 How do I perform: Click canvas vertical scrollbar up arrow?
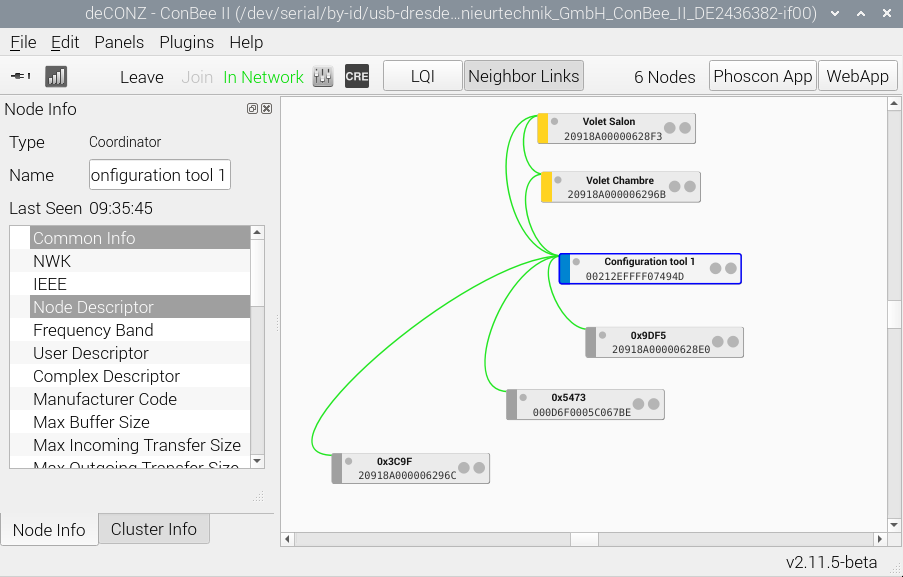[894, 104]
